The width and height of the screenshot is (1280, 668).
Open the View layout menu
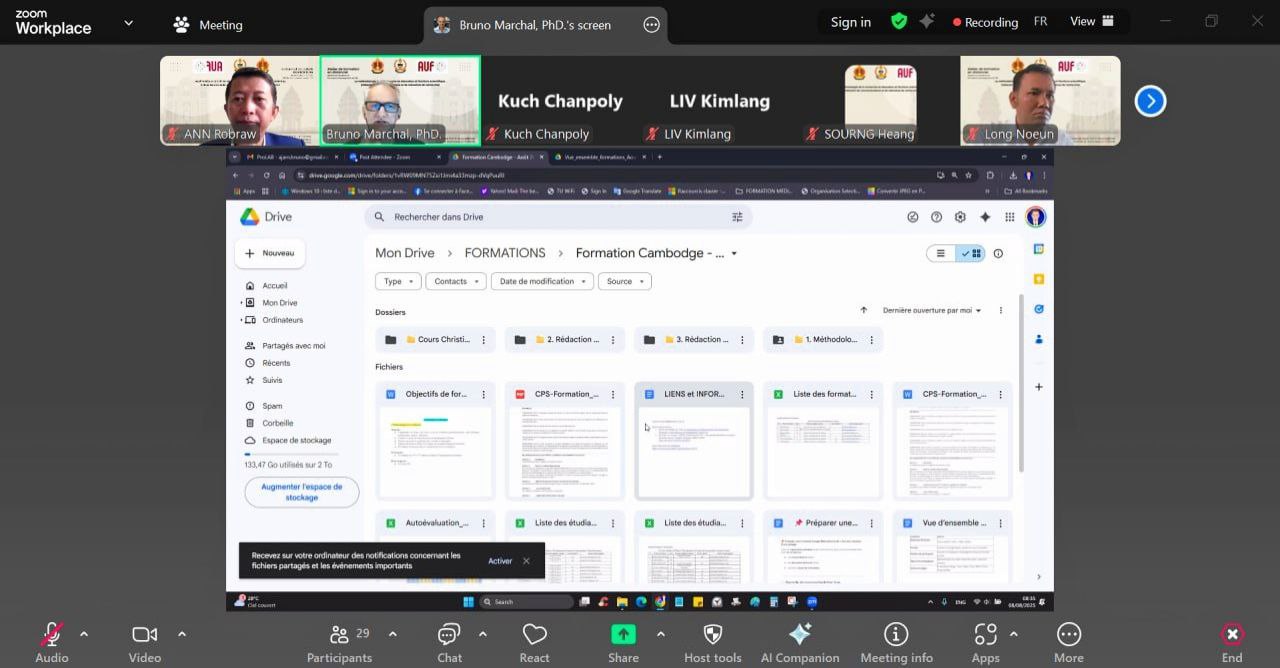tap(1092, 21)
